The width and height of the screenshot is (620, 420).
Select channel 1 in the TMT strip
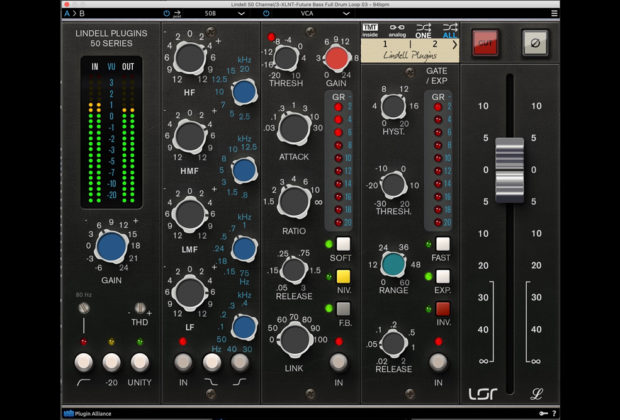tap(385, 44)
